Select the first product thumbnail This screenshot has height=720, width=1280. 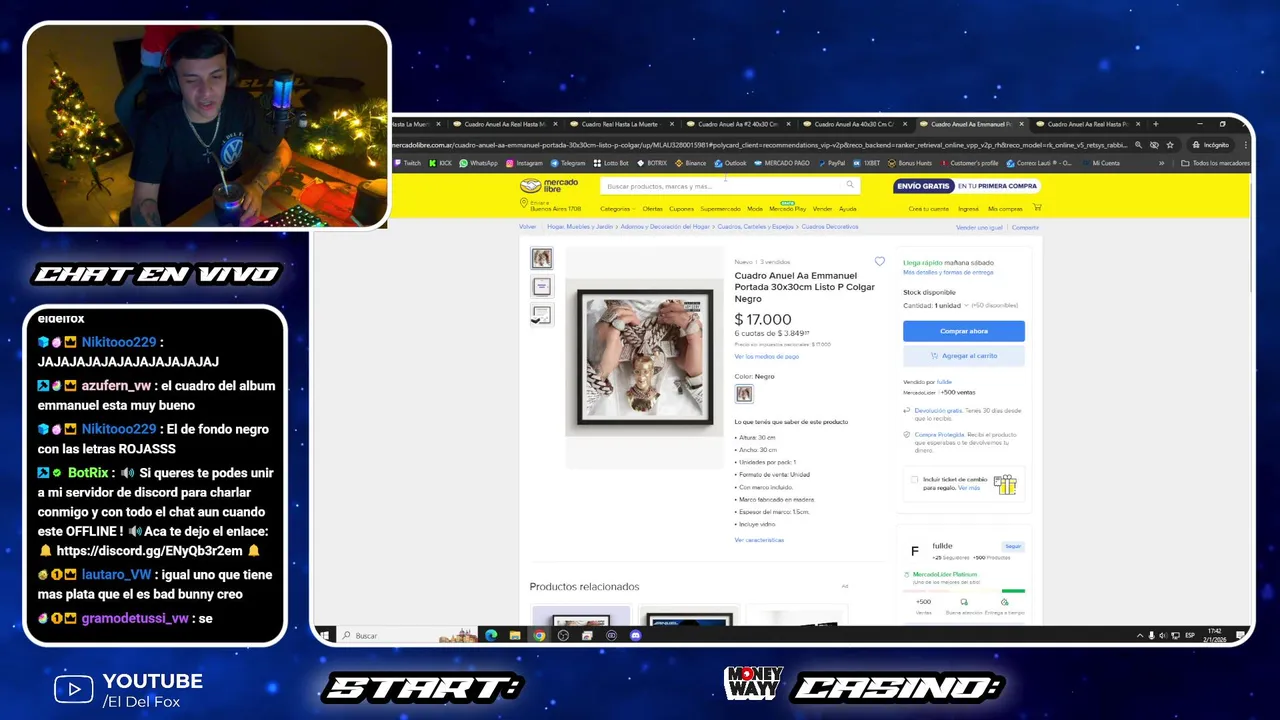pos(541,259)
